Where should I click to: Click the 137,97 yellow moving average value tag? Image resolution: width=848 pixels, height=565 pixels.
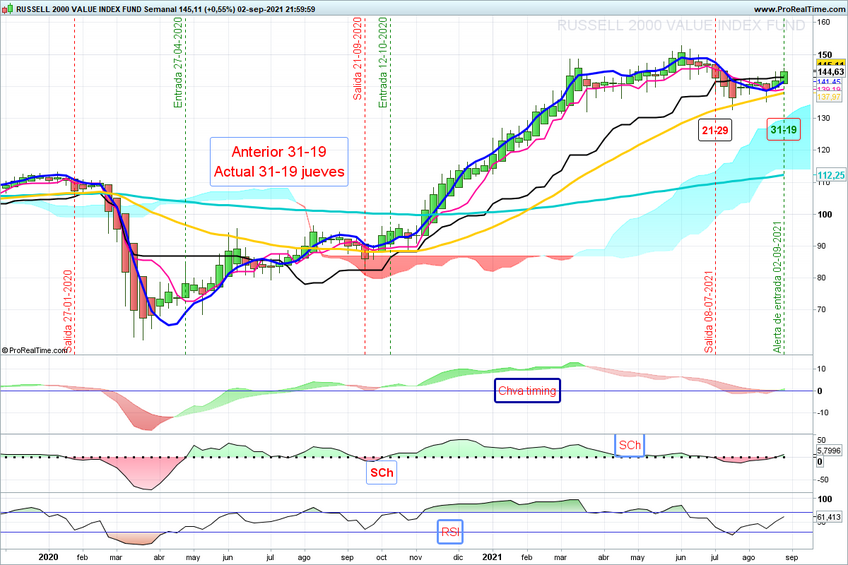[829, 97]
